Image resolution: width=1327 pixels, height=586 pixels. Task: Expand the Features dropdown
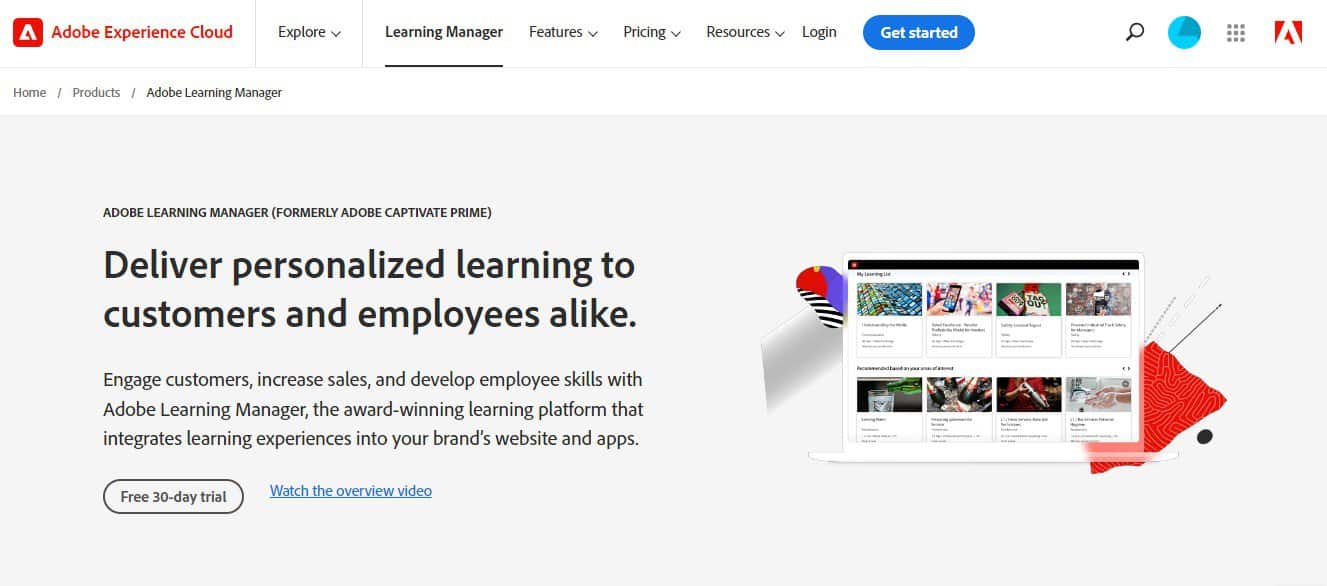click(563, 32)
